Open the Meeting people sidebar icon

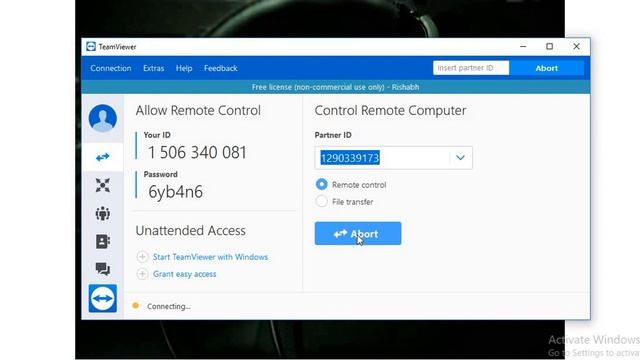102,213
